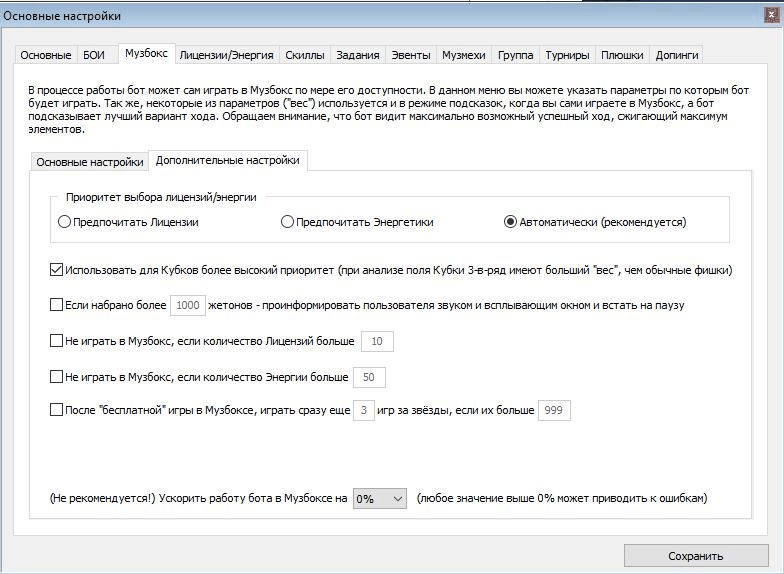Click the 'Основные настройки' window title text
Viewport: 784px width, 574px height.
62,16
